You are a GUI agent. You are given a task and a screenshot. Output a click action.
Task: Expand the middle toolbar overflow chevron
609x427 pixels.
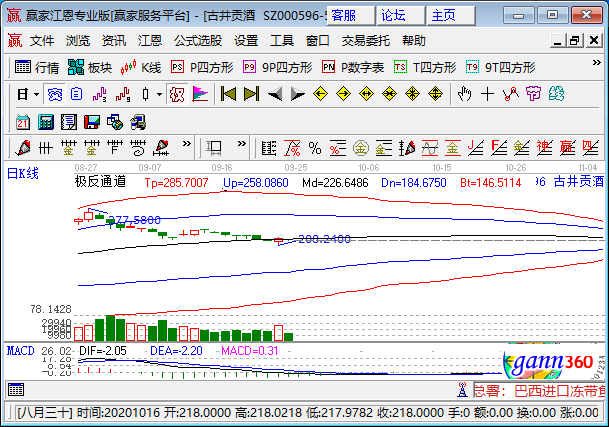pos(242,144)
